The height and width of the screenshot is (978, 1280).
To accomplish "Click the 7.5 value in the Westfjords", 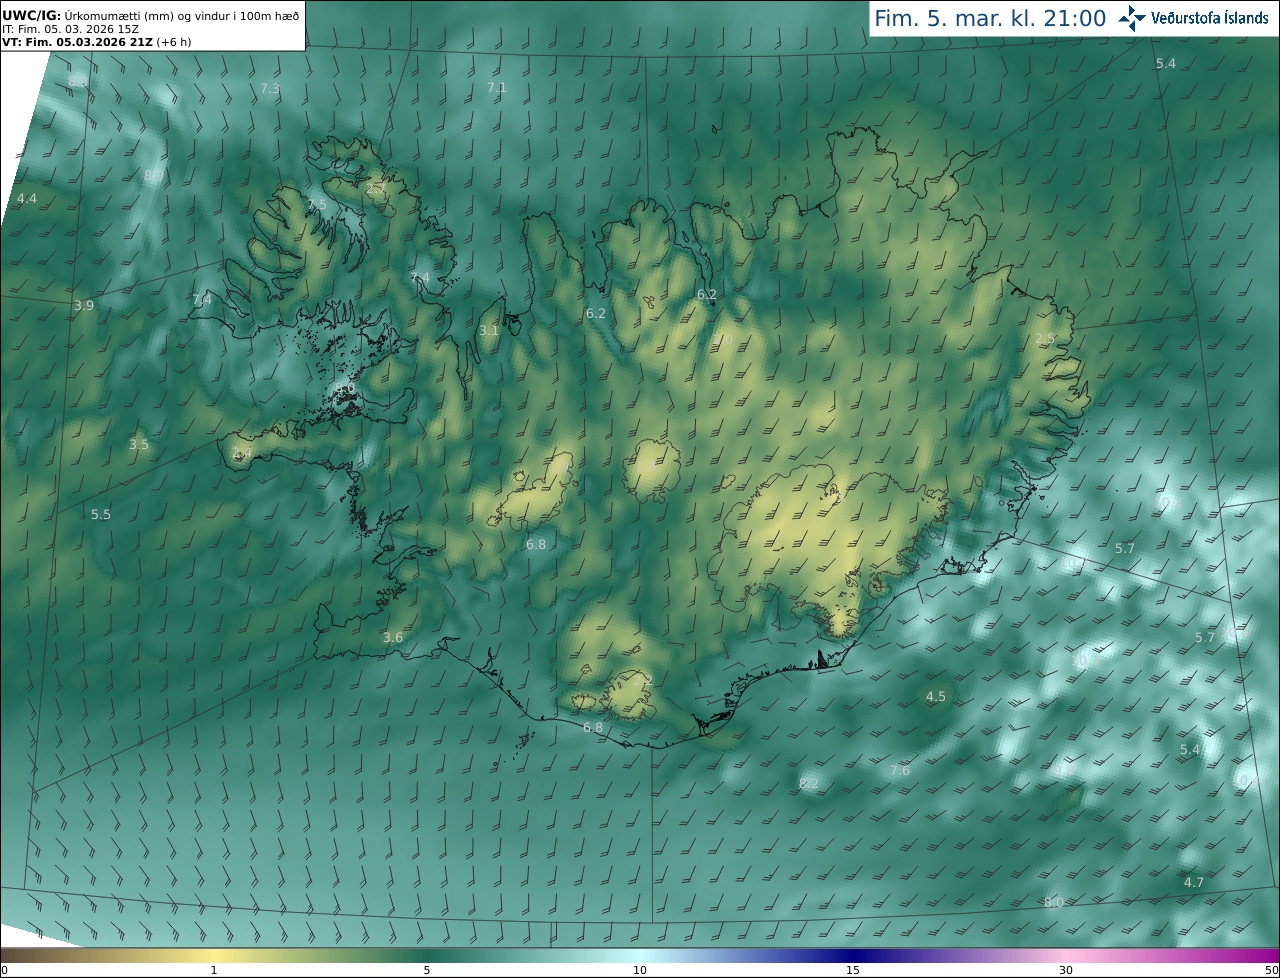I will (x=316, y=204).
